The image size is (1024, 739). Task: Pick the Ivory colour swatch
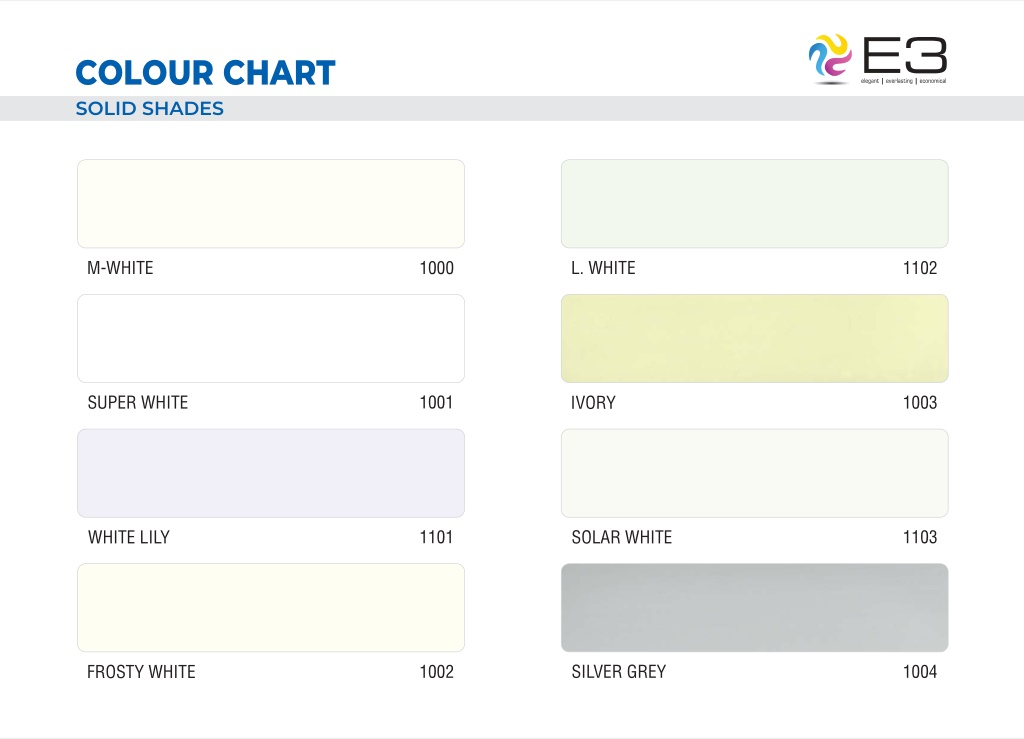click(x=754, y=338)
